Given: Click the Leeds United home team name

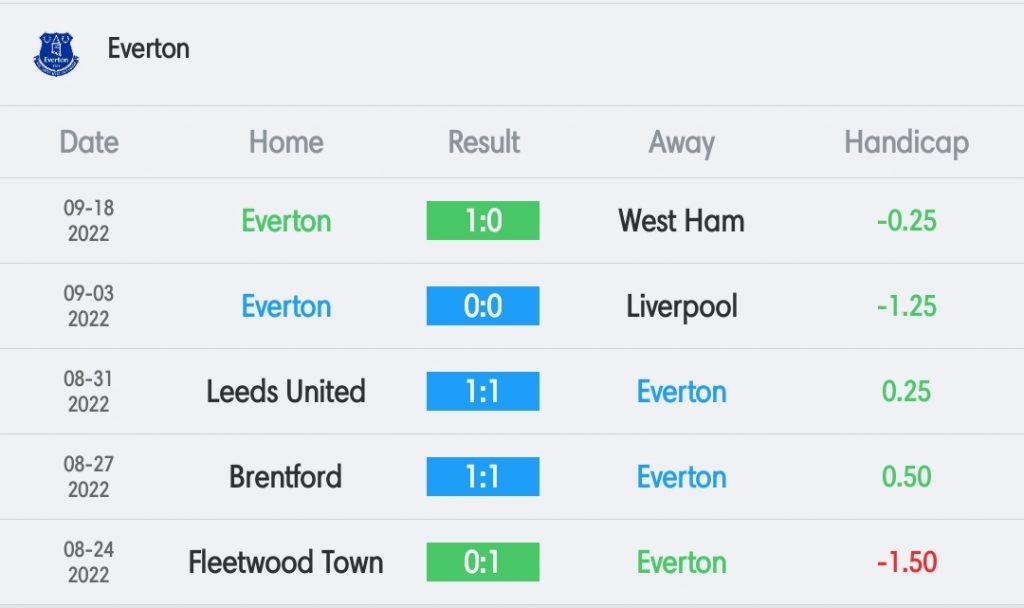Looking at the screenshot, I should (x=285, y=391).
